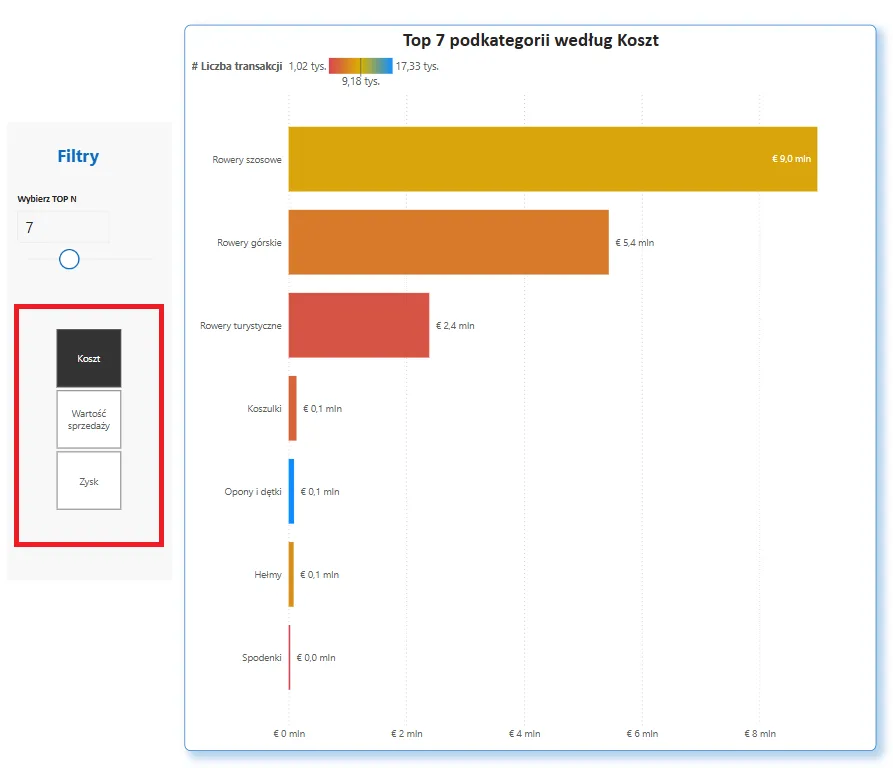Click the Wybierz TOP N slicer header
Image resolution: width=893 pixels, height=768 pixels.
click(47, 199)
